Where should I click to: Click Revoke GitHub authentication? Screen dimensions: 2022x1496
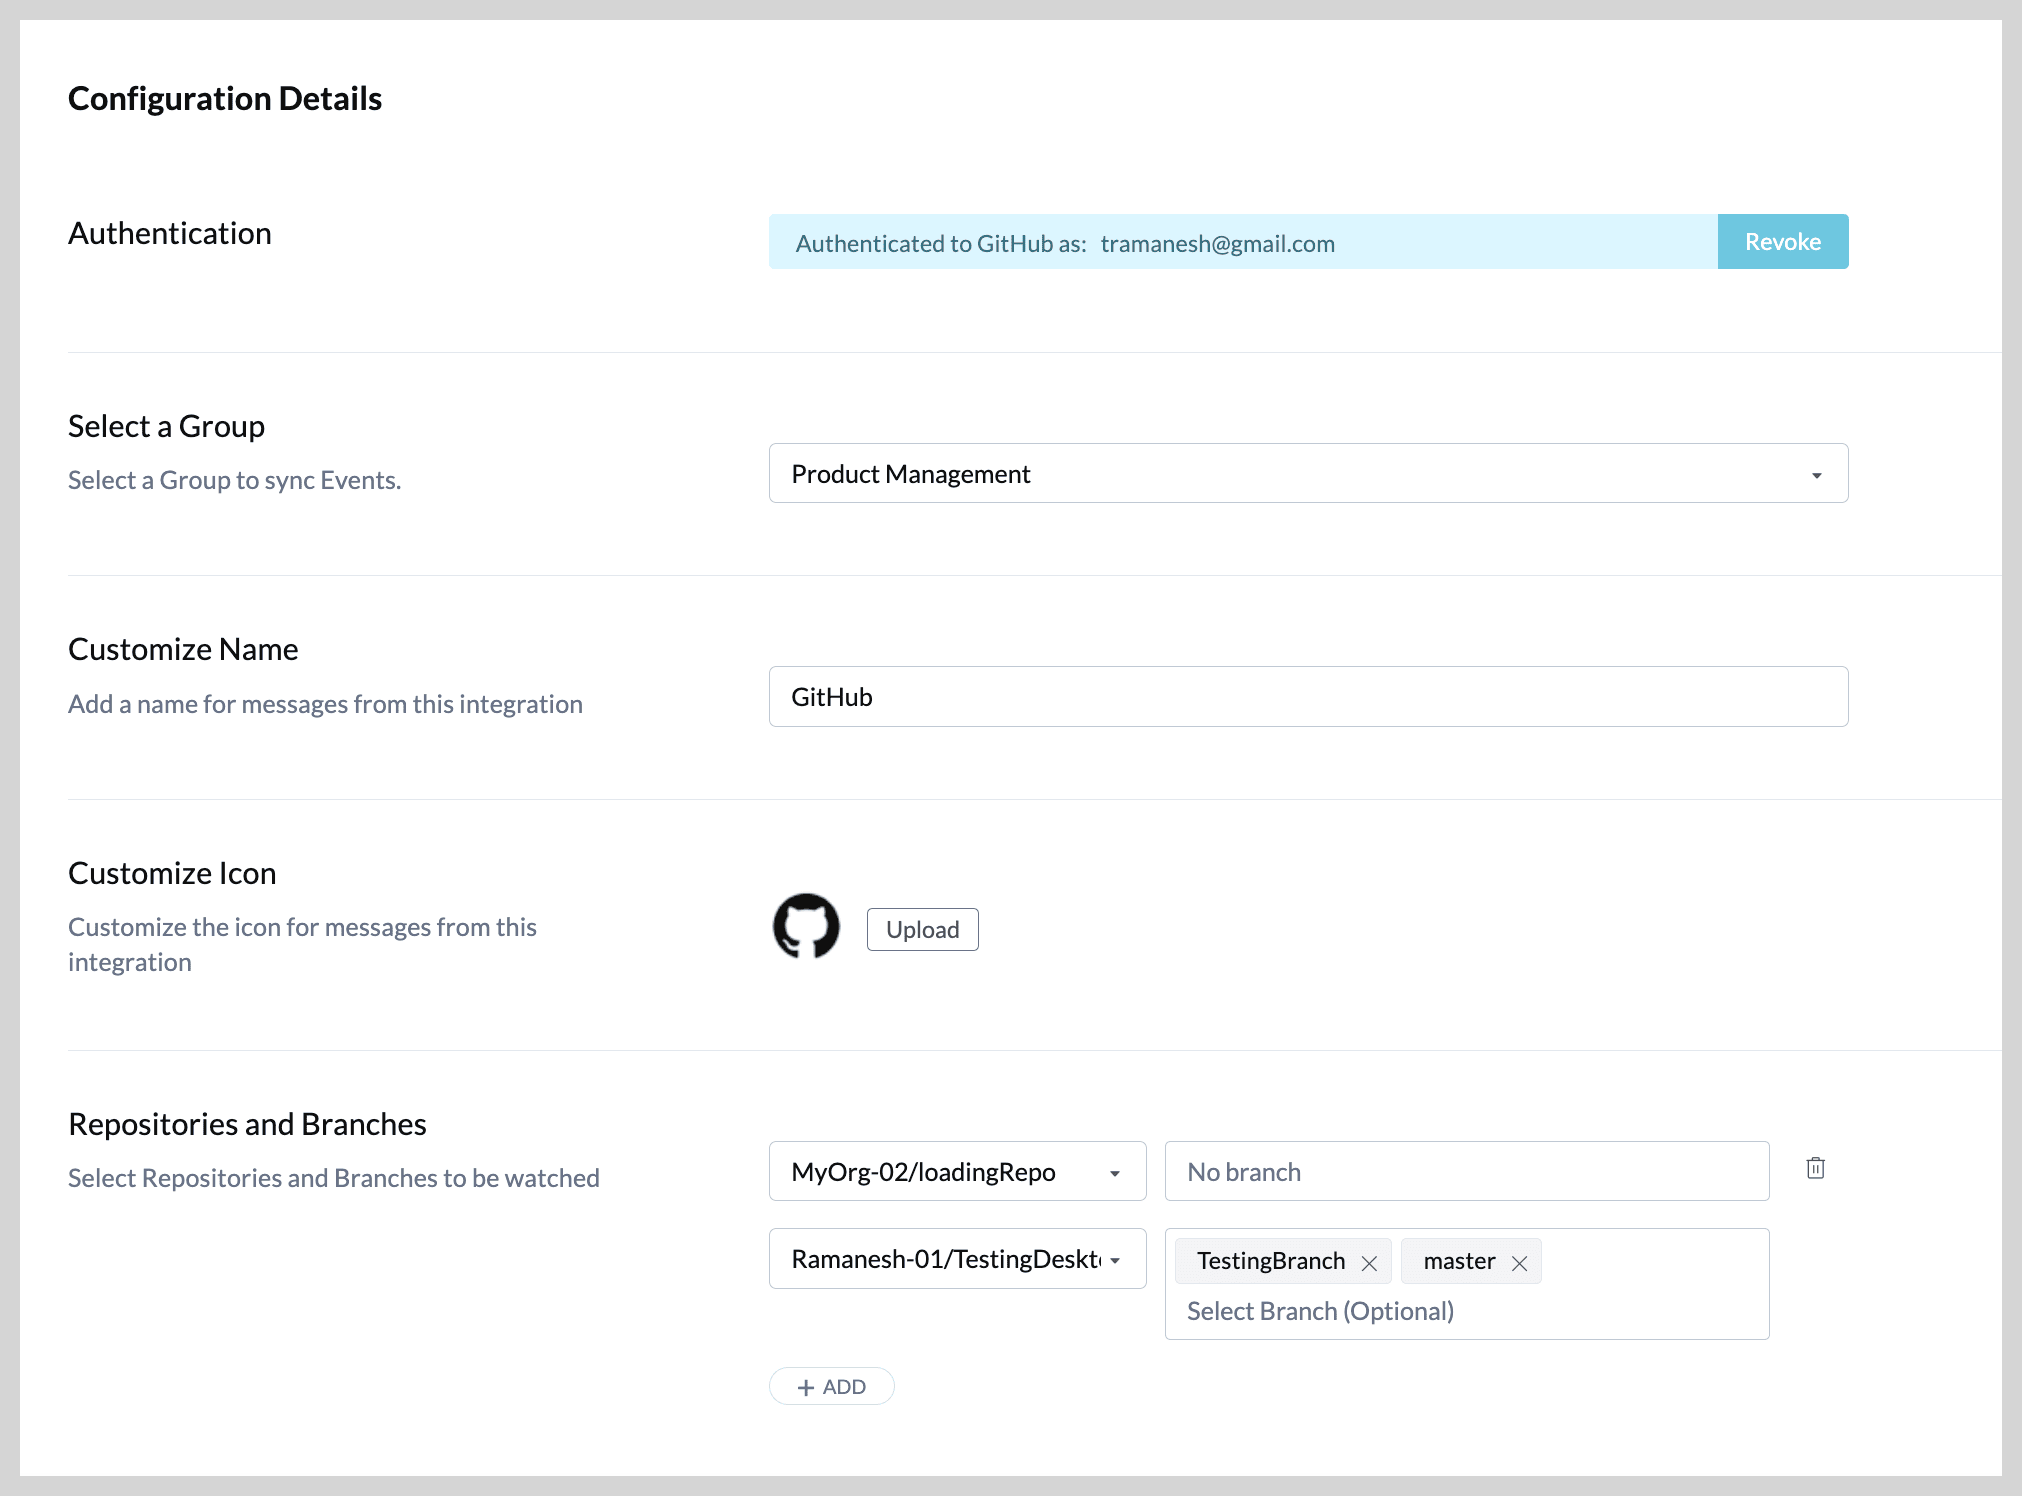[x=1782, y=242]
